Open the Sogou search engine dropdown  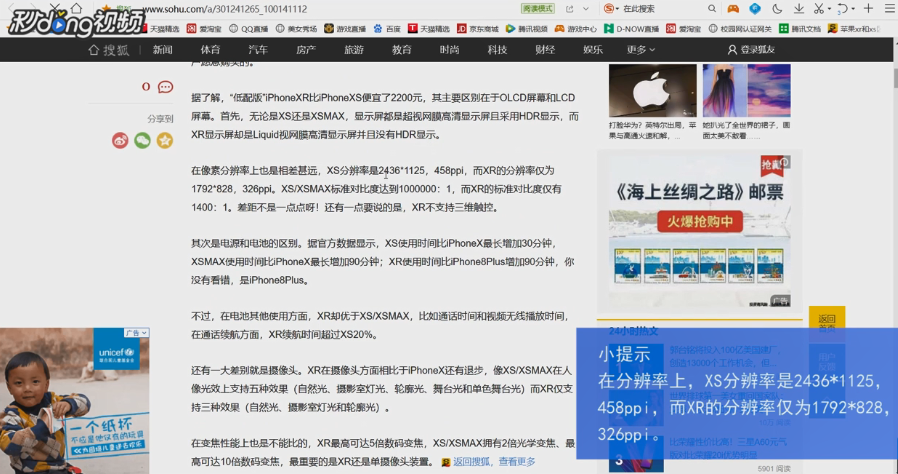click(x=611, y=9)
